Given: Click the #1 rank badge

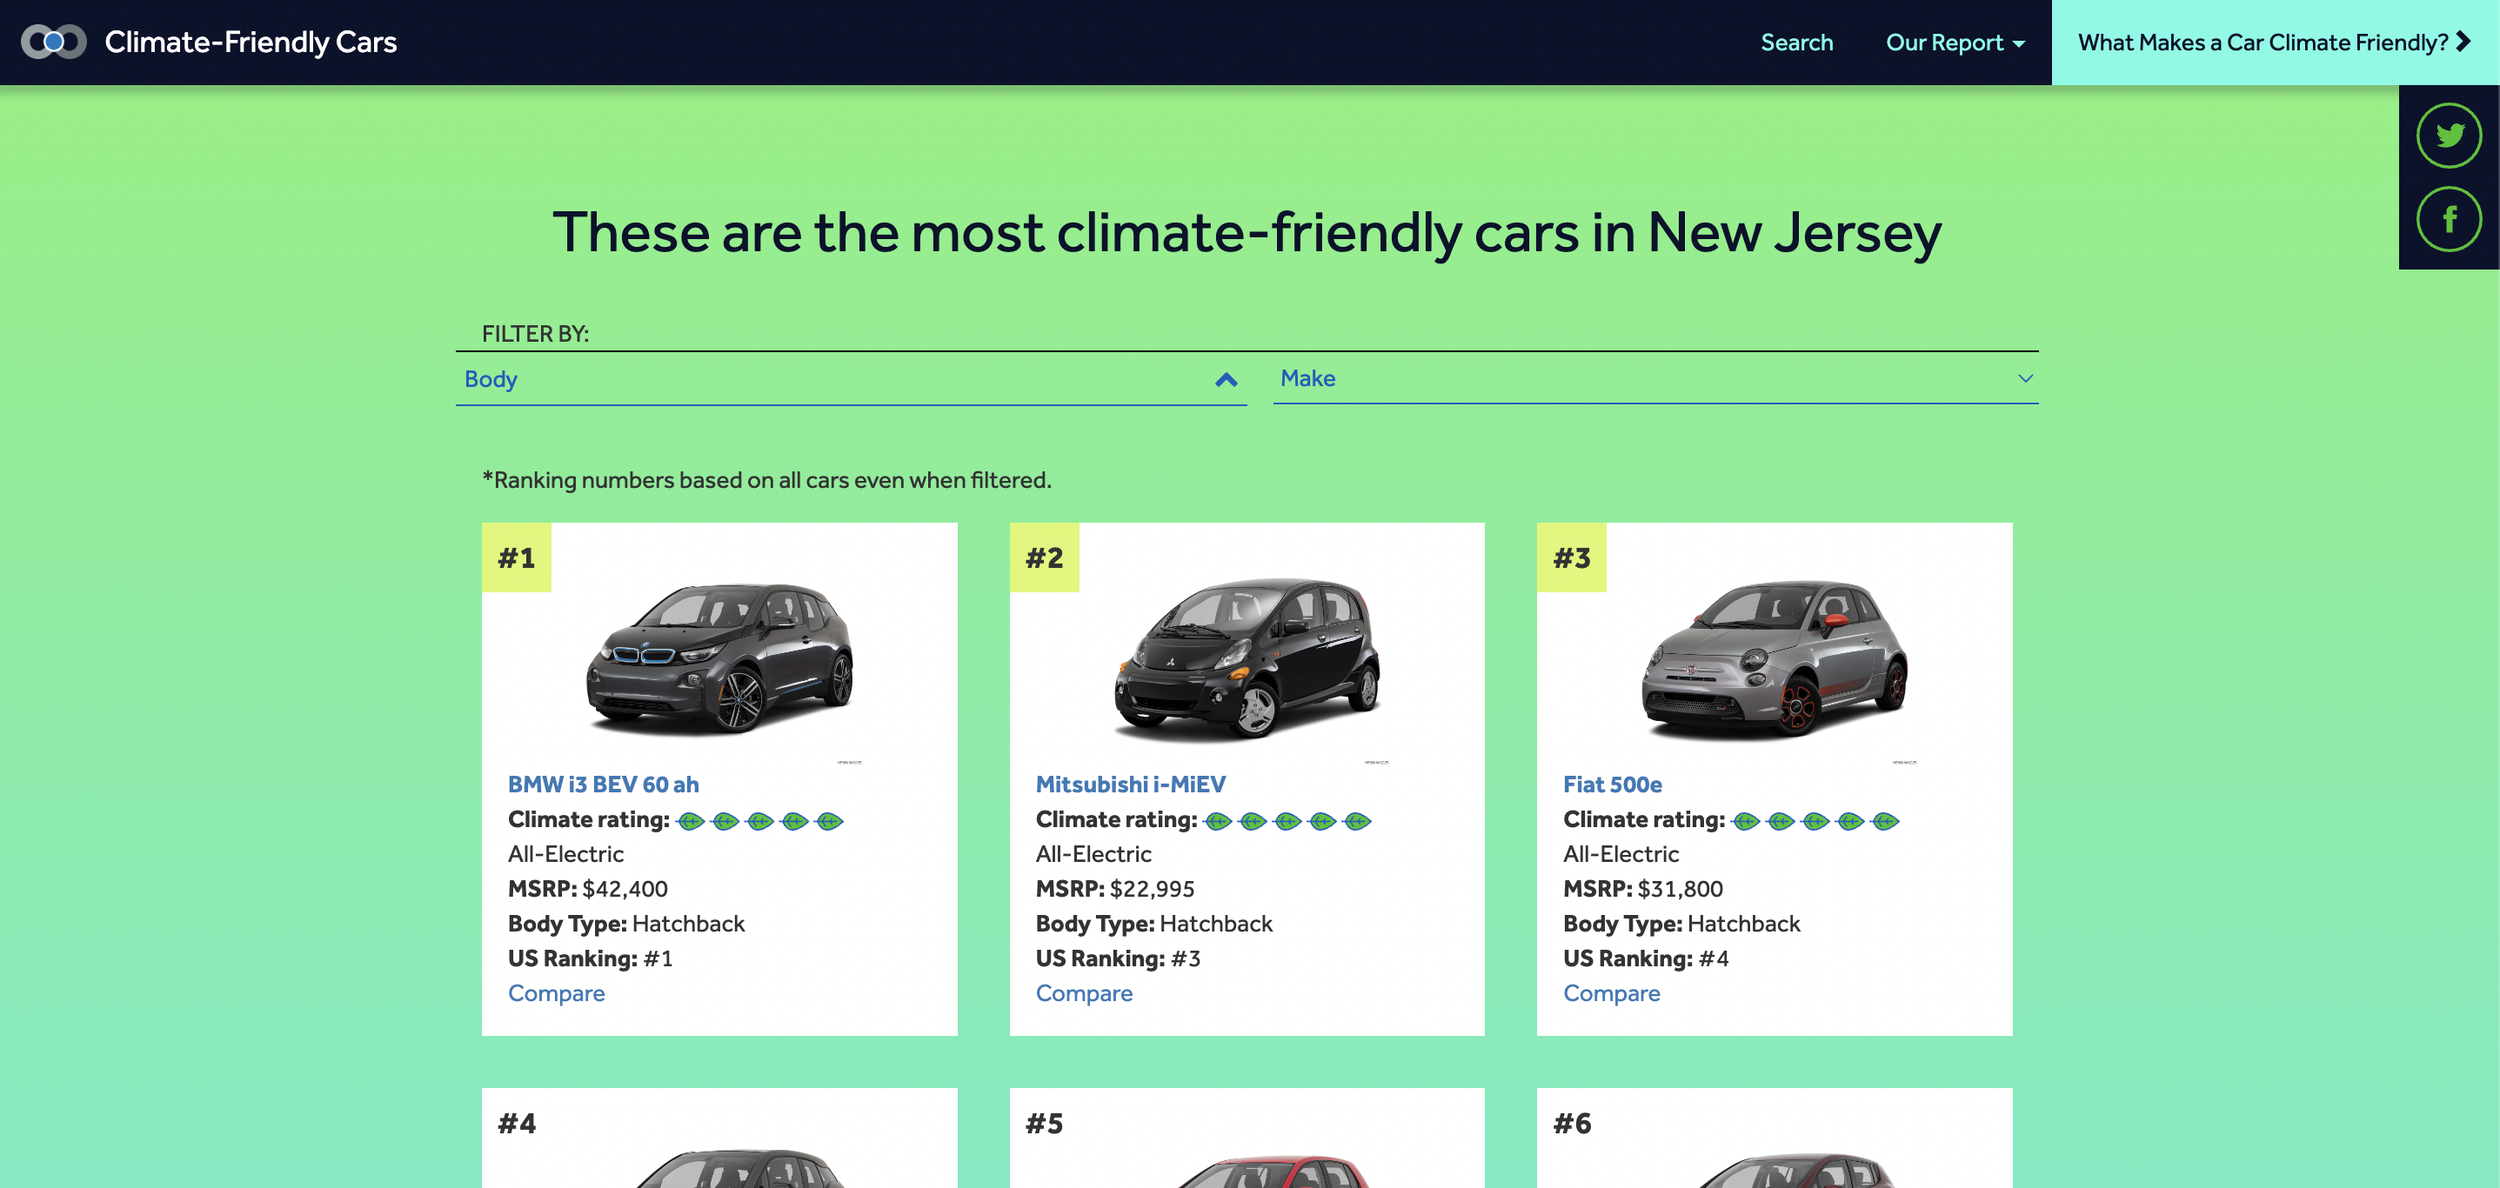Looking at the screenshot, I should click(x=516, y=557).
